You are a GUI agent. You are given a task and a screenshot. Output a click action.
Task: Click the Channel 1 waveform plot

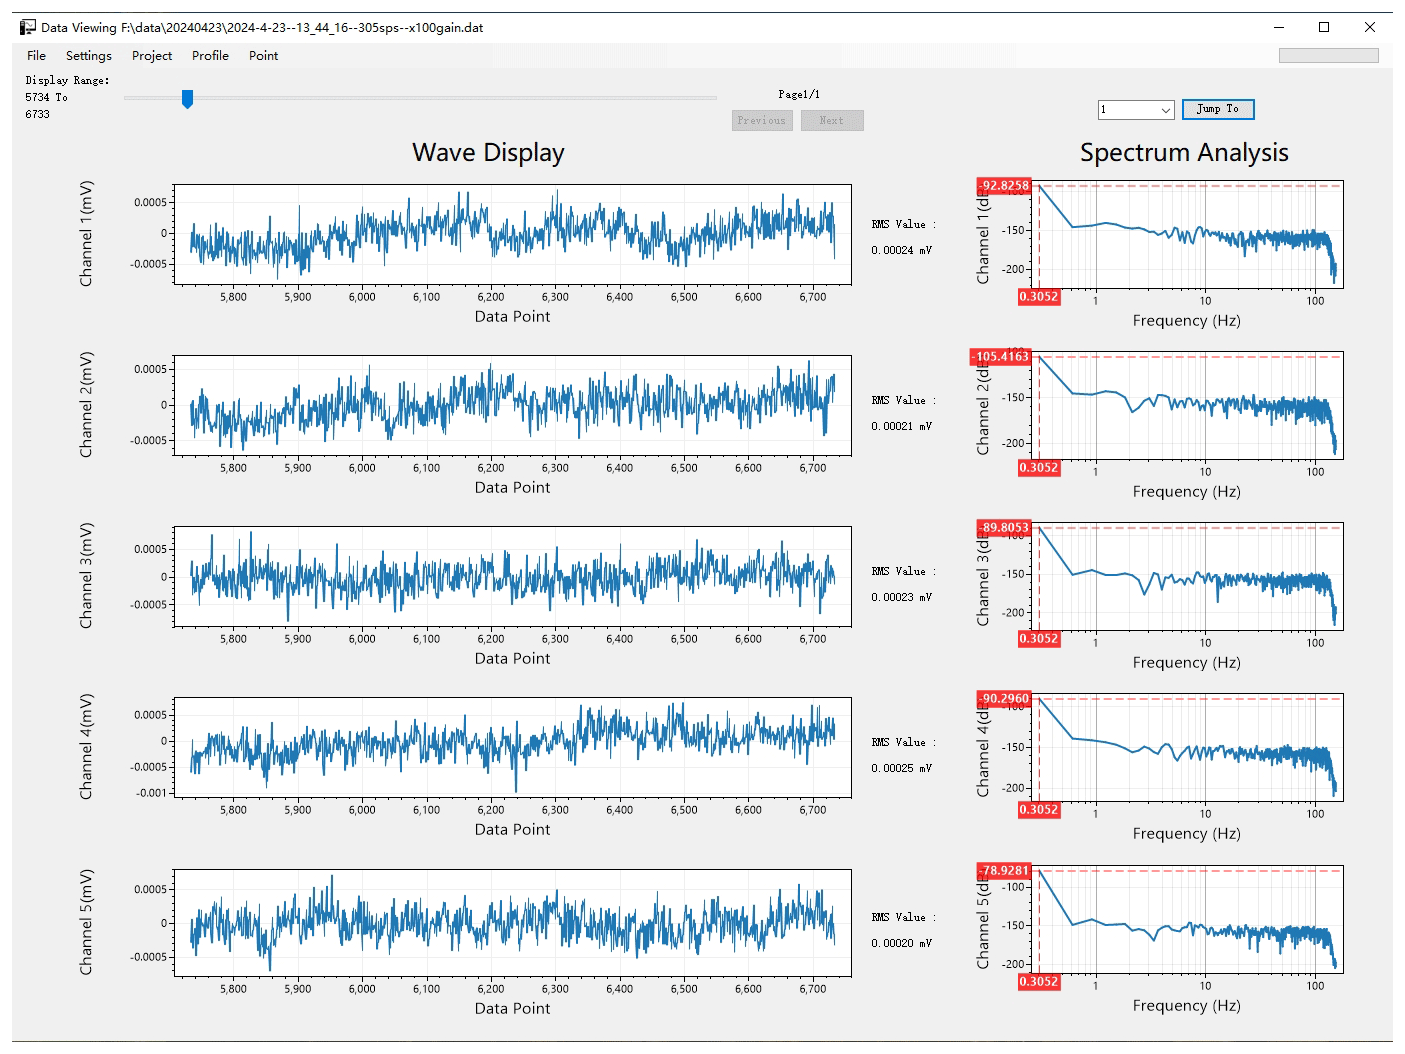[x=512, y=235]
